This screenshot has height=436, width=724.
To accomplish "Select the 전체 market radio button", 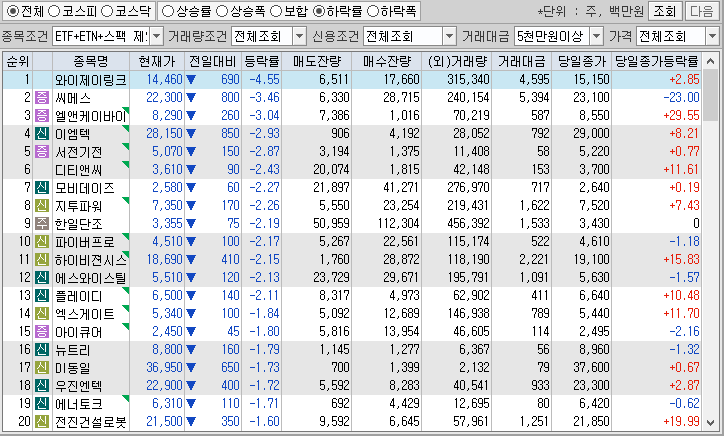I will pos(13,11).
